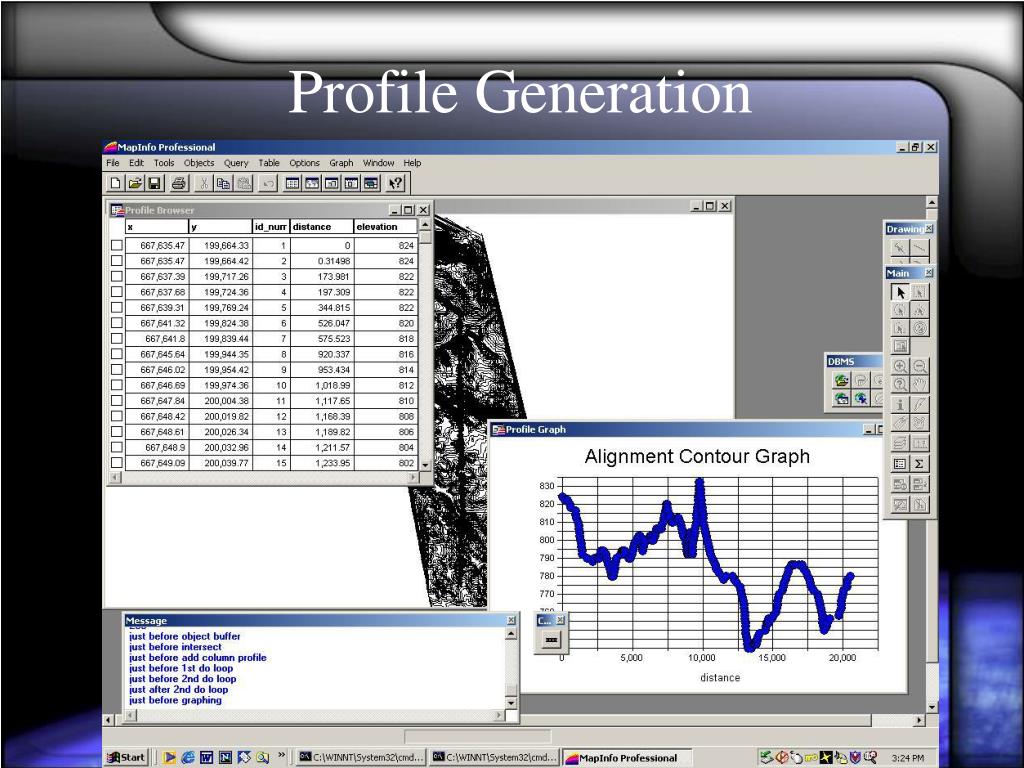Click the Help pointer question-mark icon
Screen dimensions: 1024x768
396,184
